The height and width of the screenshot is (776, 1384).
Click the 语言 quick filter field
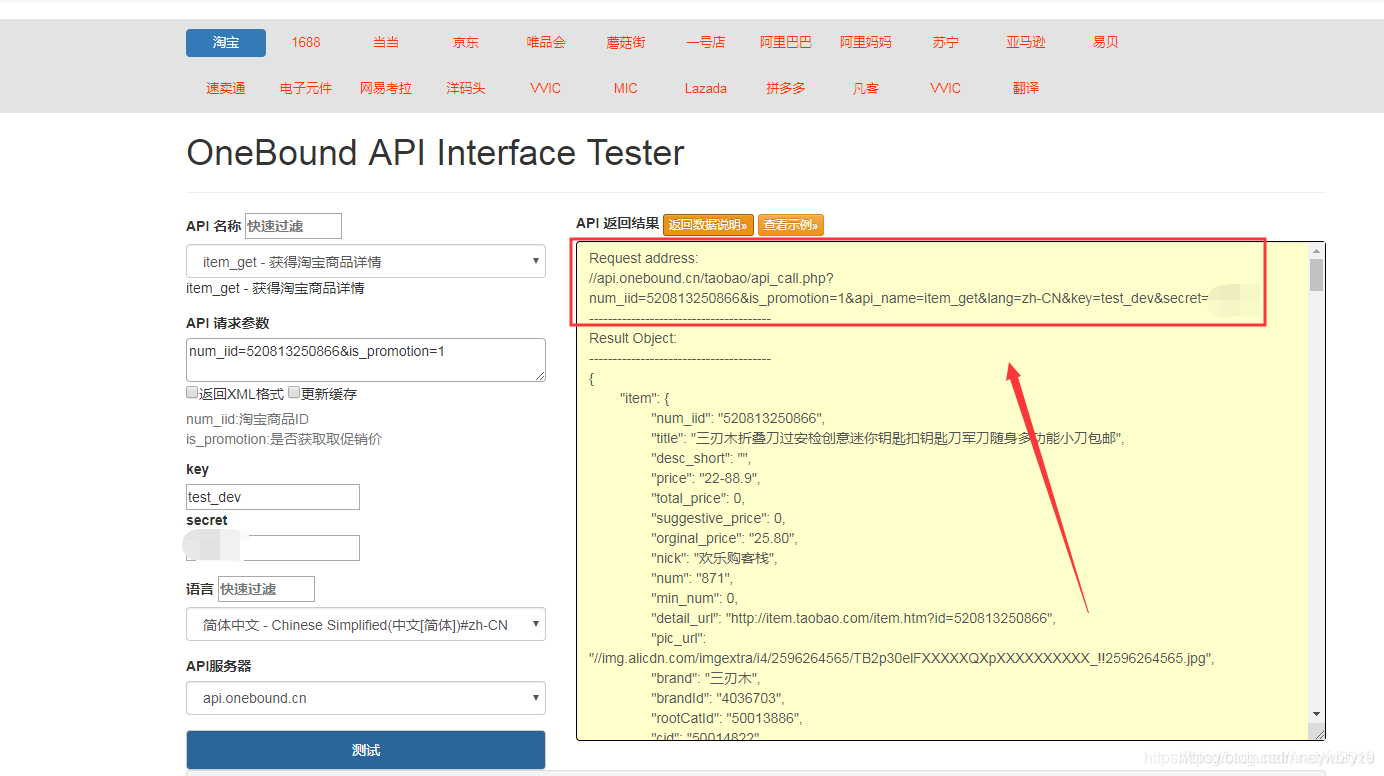pyautogui.click(x=266, y=589)
